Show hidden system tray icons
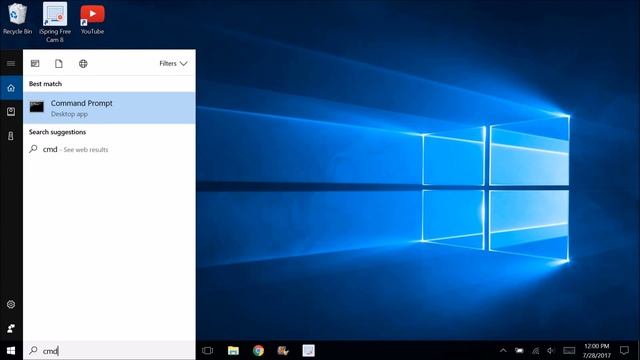640x360 pixels. click(x=503, y=350)
